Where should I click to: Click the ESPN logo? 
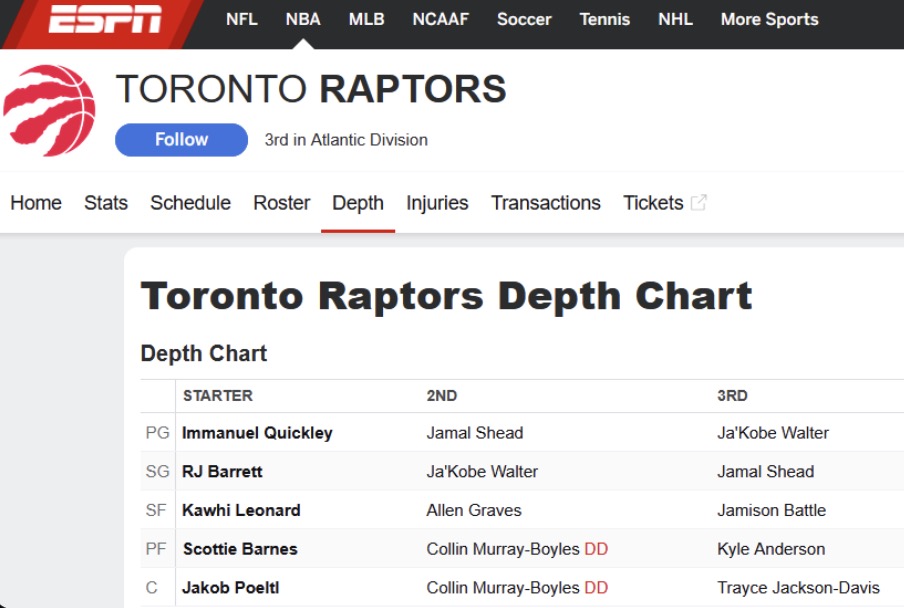click(x=104, y=19)
